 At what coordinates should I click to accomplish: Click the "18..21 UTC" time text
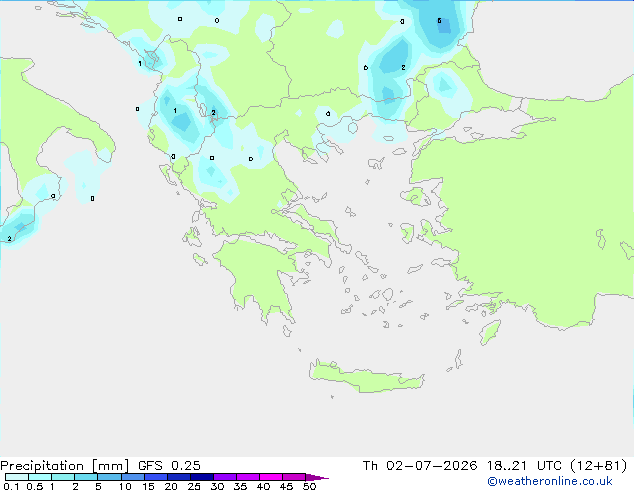tap(524, 466)
